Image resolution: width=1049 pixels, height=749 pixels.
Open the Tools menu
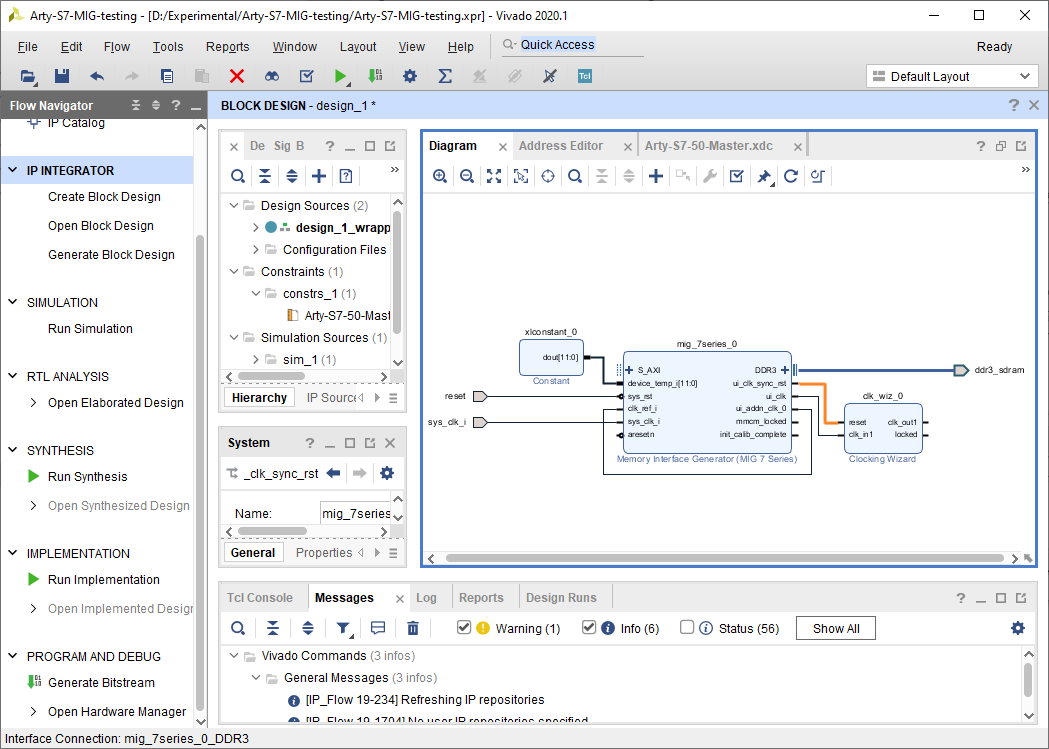(167, 47)
